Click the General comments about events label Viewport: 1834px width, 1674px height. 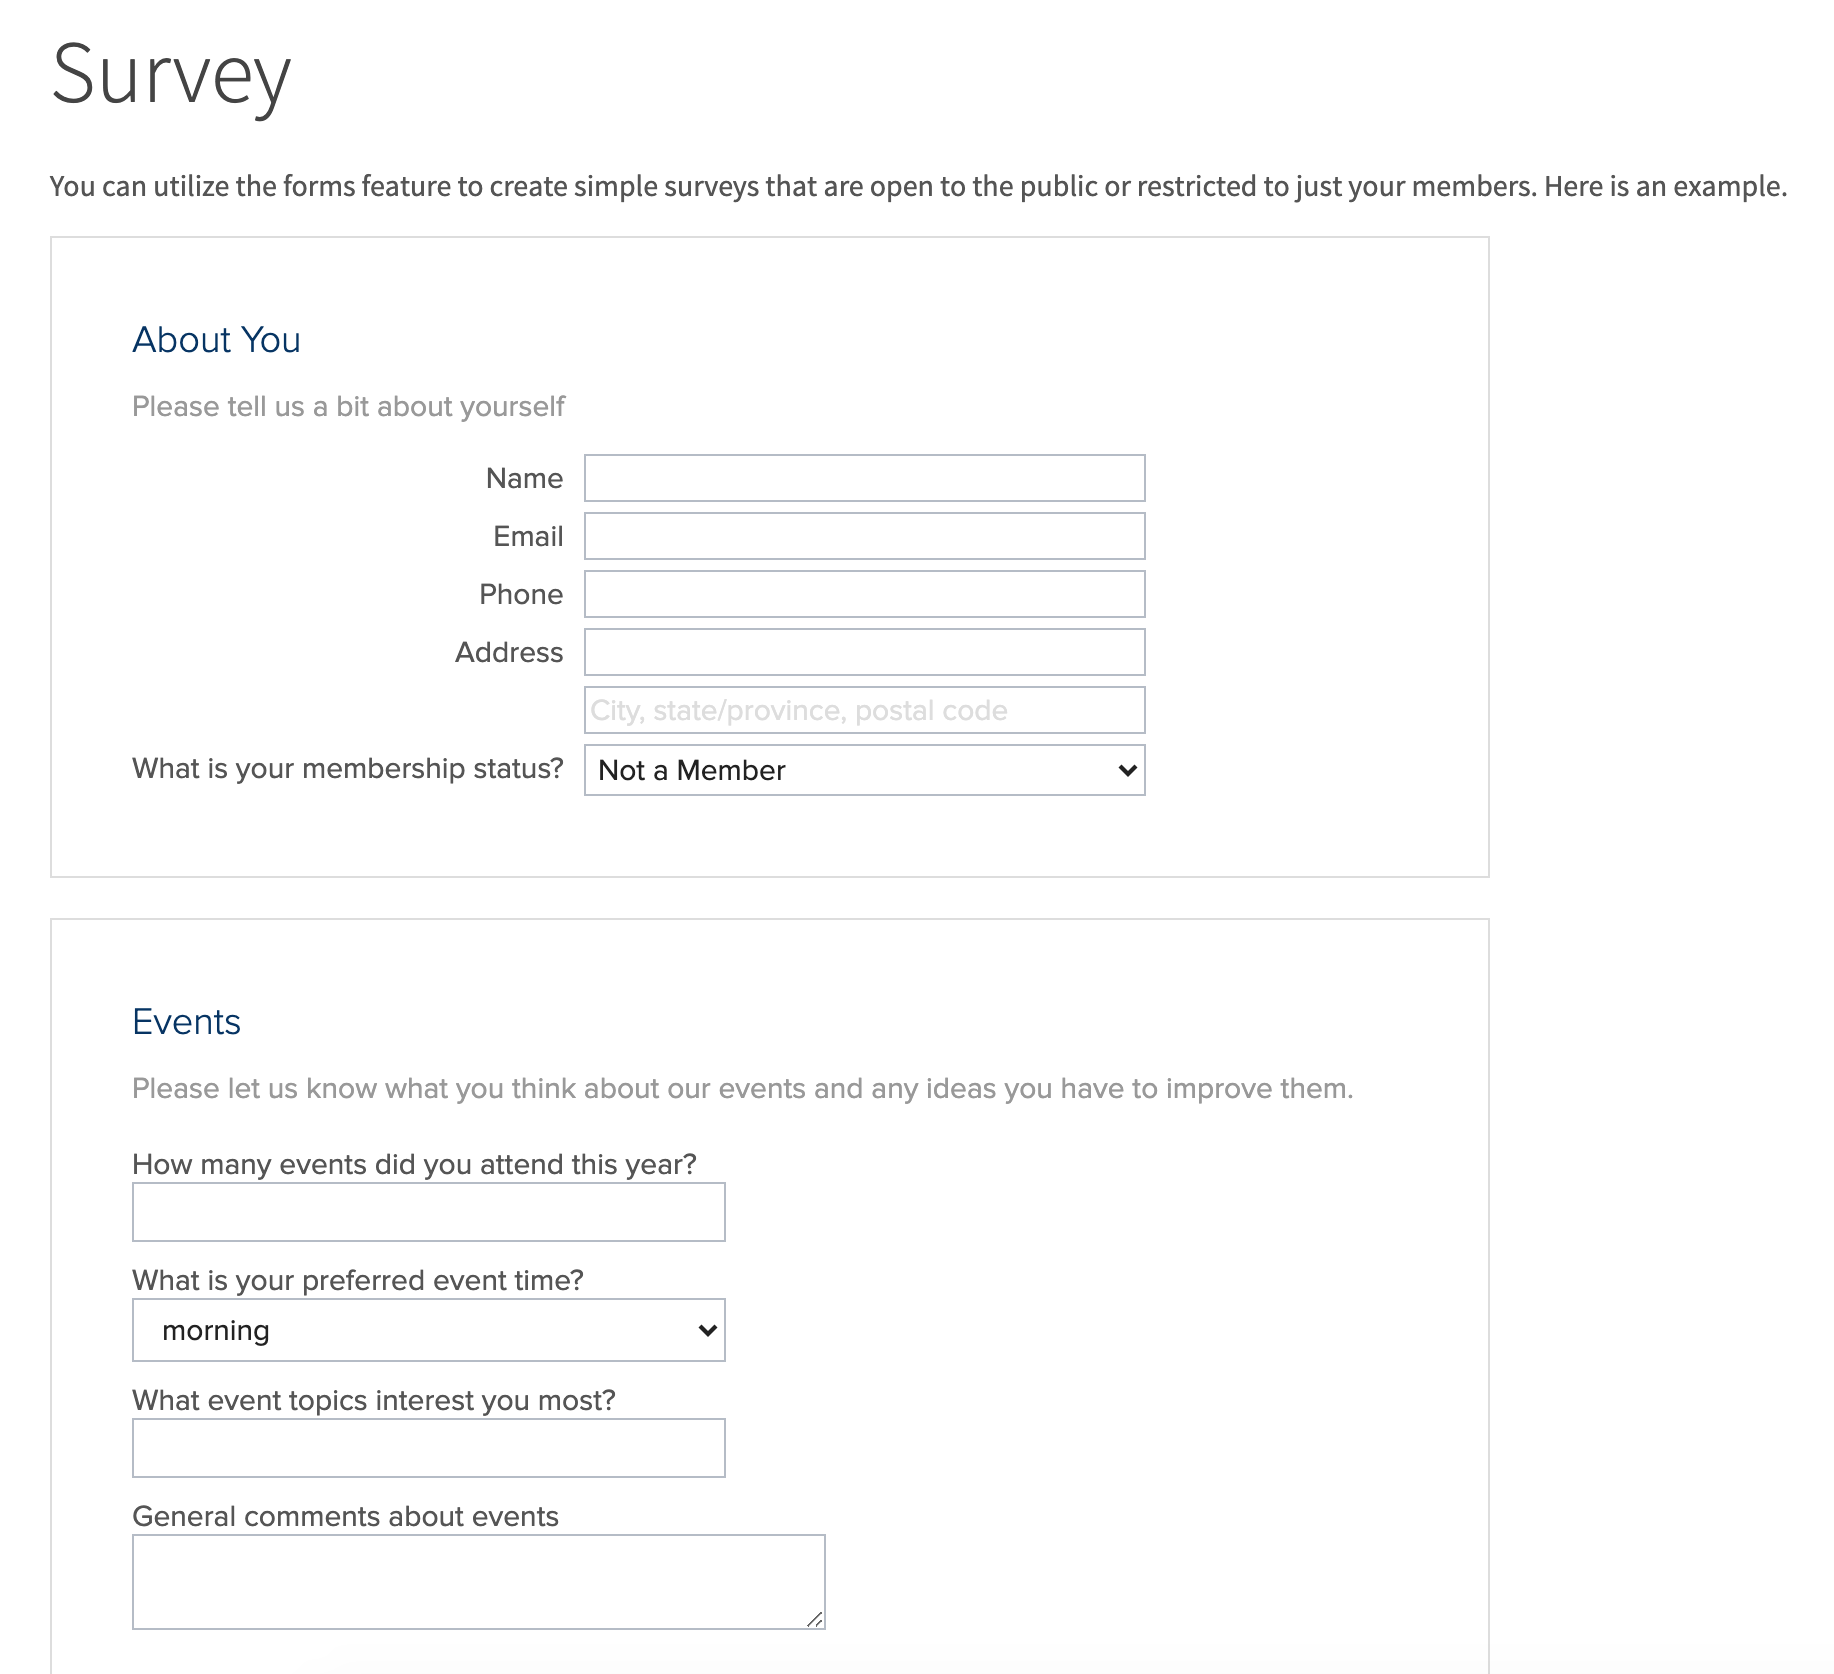[x=345, y=1517]
